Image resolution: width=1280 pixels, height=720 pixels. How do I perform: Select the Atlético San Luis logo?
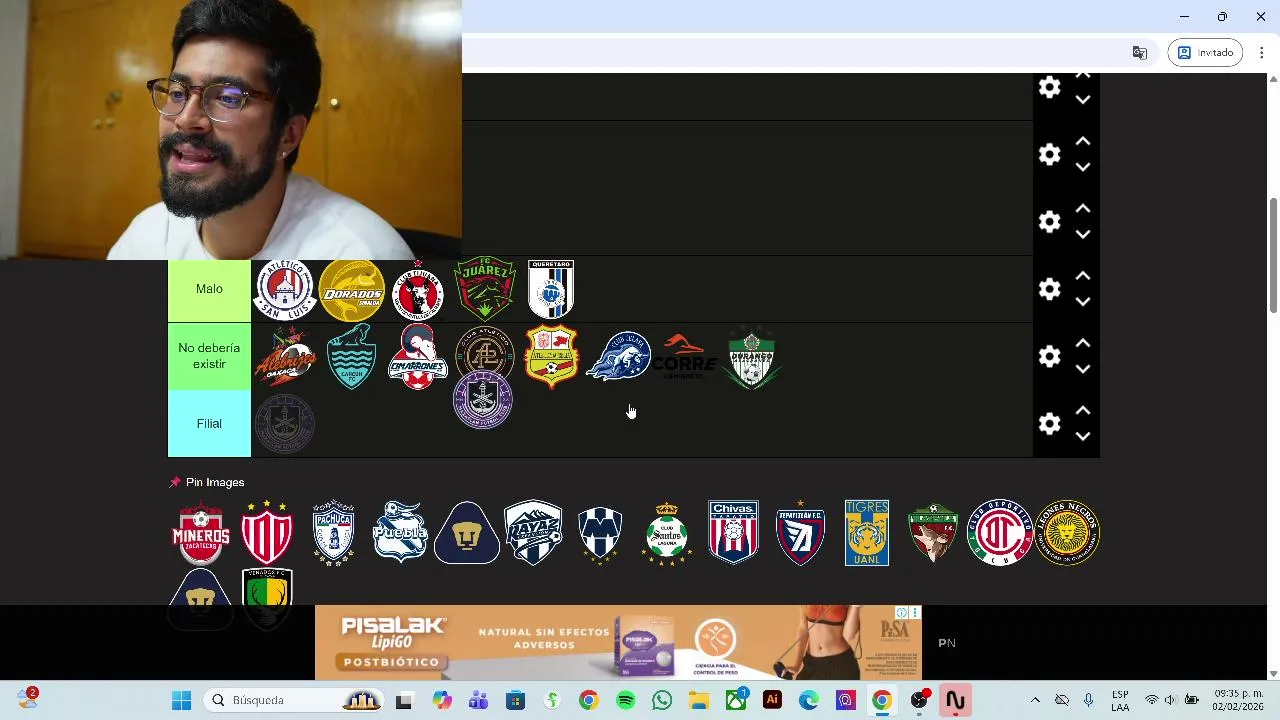(285, 289)
